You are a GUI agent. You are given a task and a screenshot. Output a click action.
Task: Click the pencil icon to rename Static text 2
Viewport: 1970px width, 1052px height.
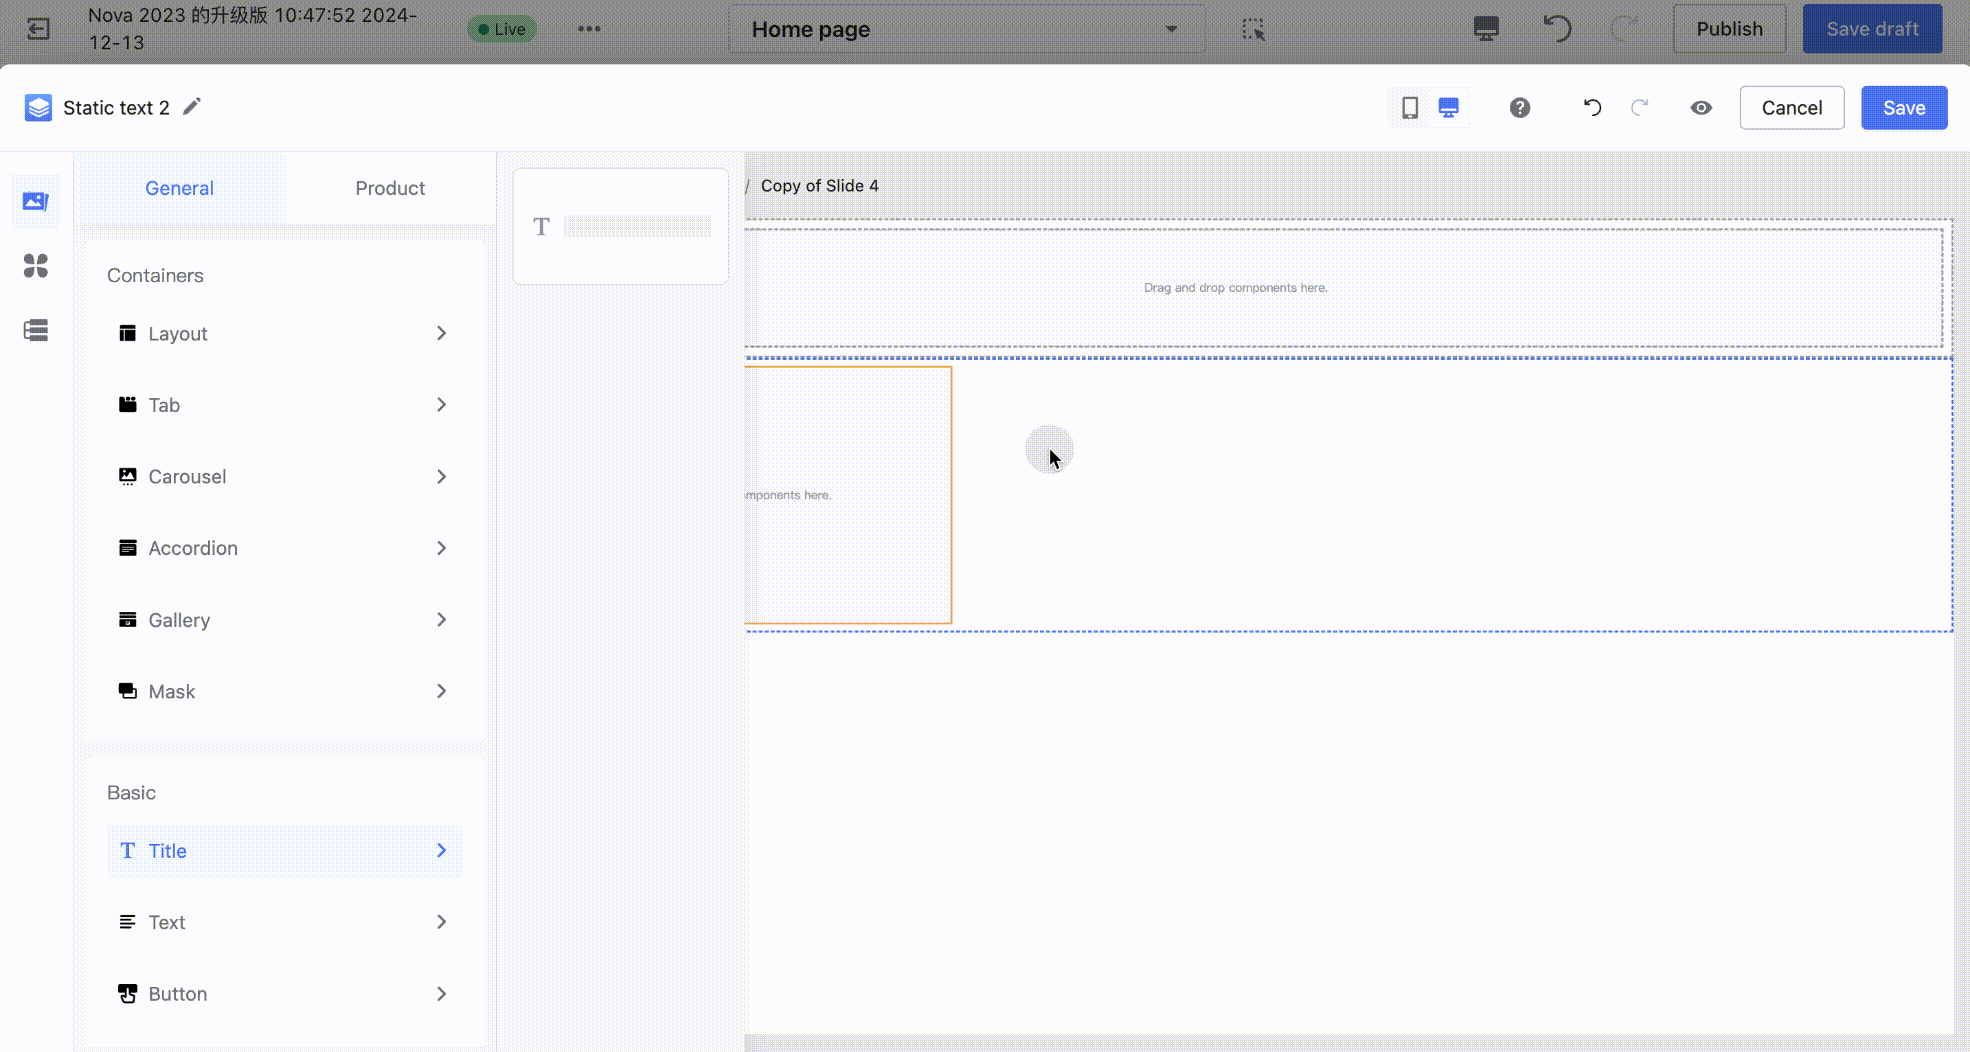[192, 106]
